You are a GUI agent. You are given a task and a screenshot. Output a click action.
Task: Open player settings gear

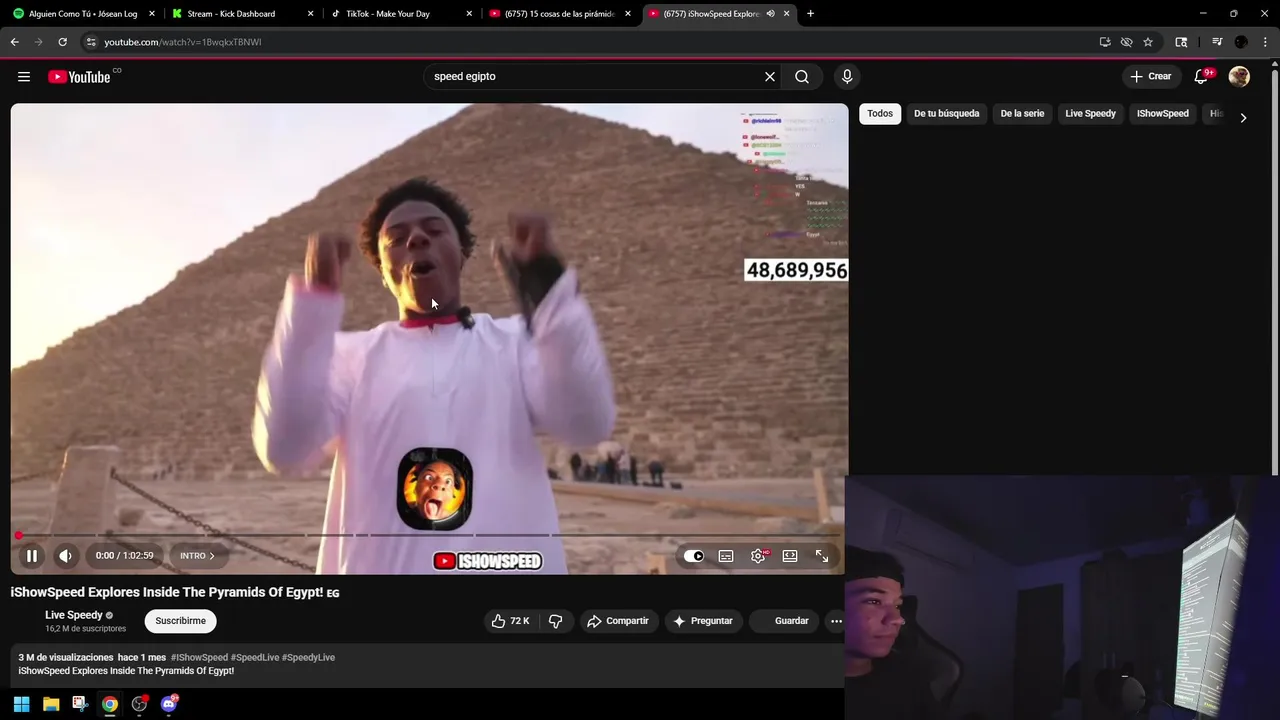point(758,556)
